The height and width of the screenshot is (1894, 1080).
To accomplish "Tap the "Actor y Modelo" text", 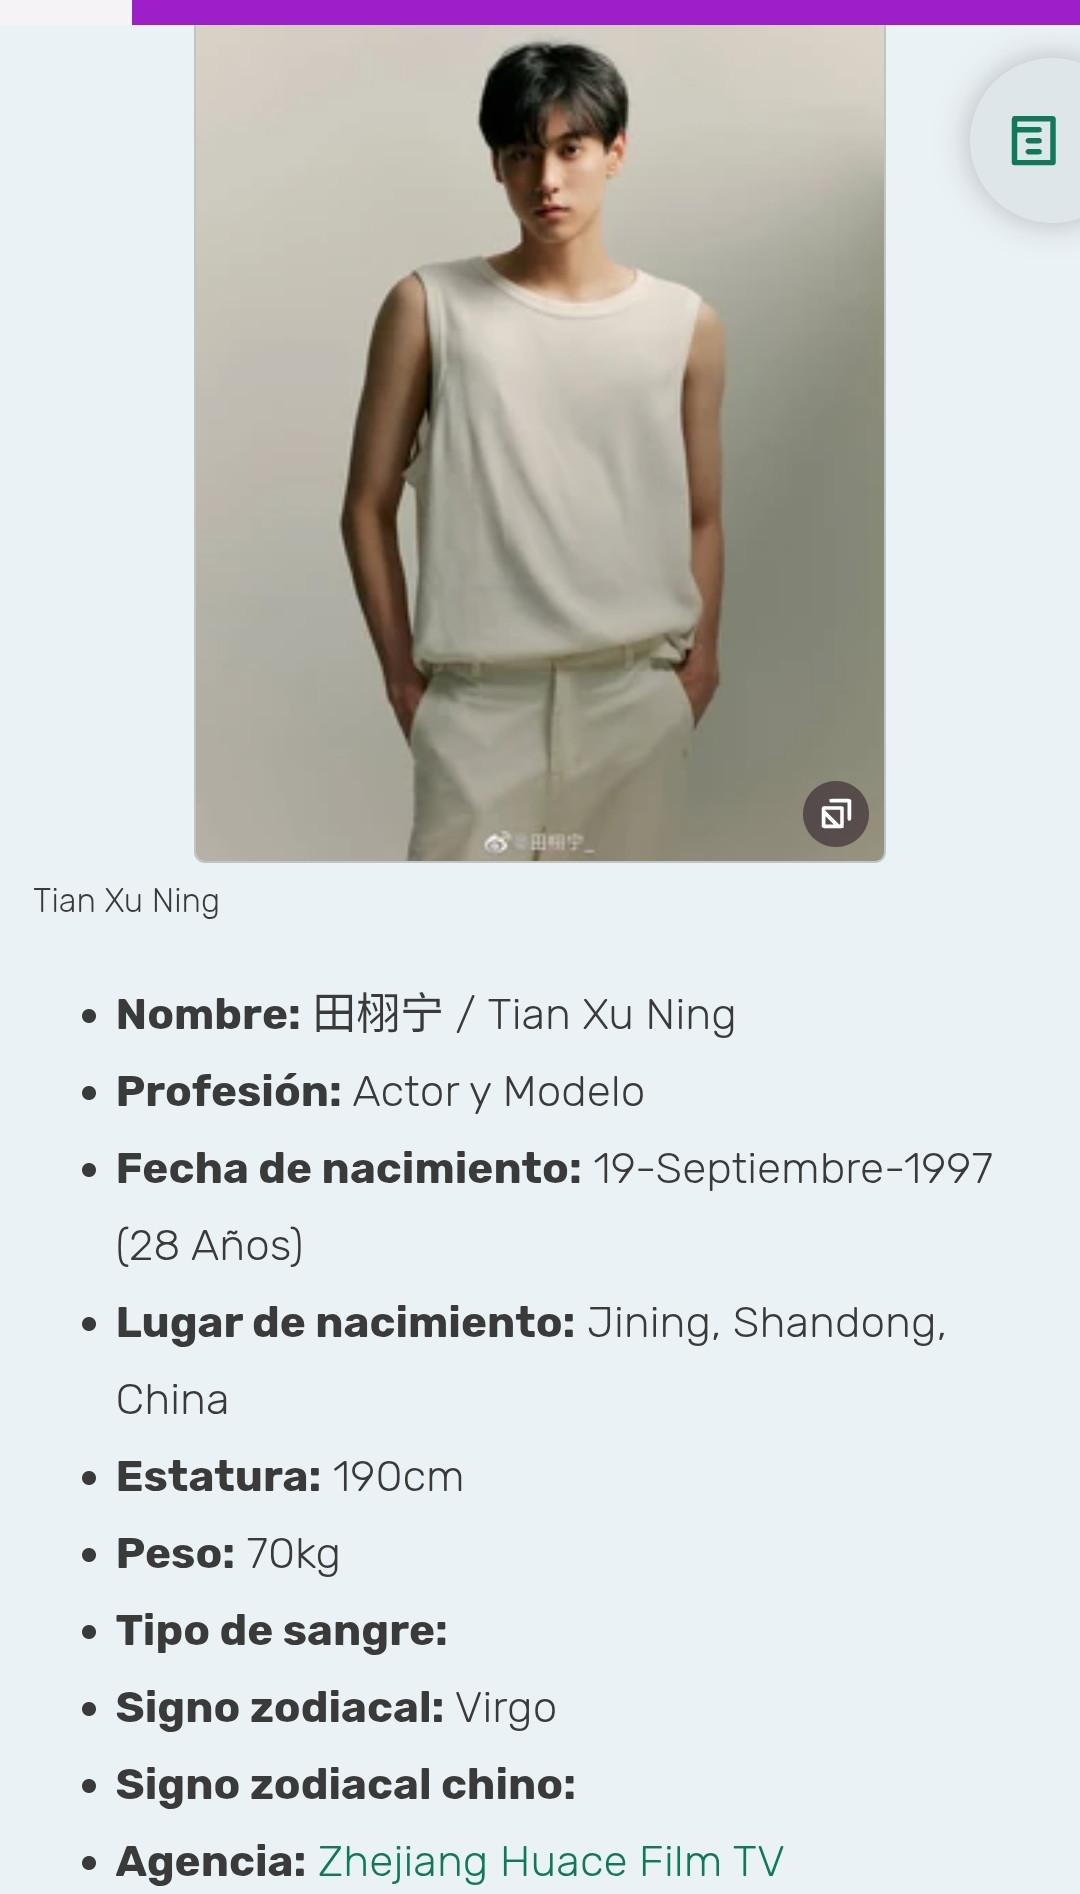I will 498,1091.
